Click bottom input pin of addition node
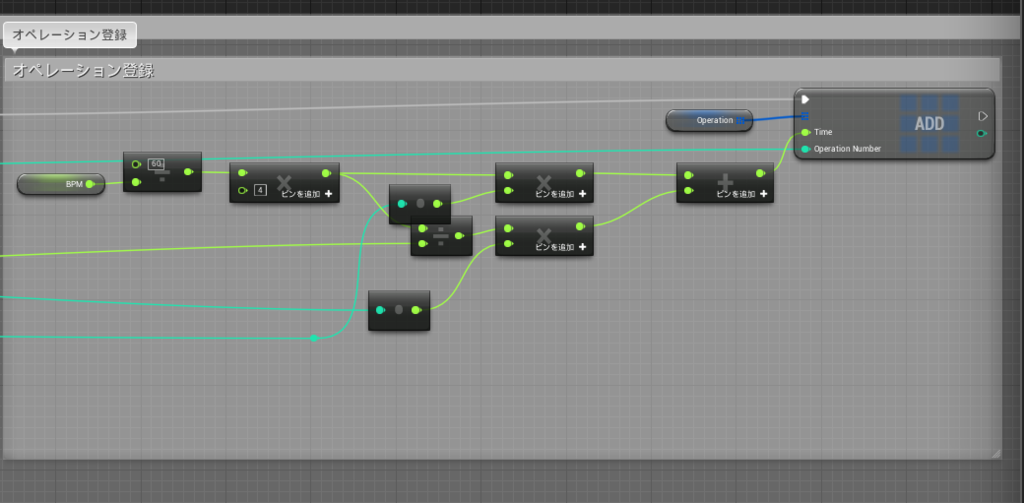 pos(688,191)
